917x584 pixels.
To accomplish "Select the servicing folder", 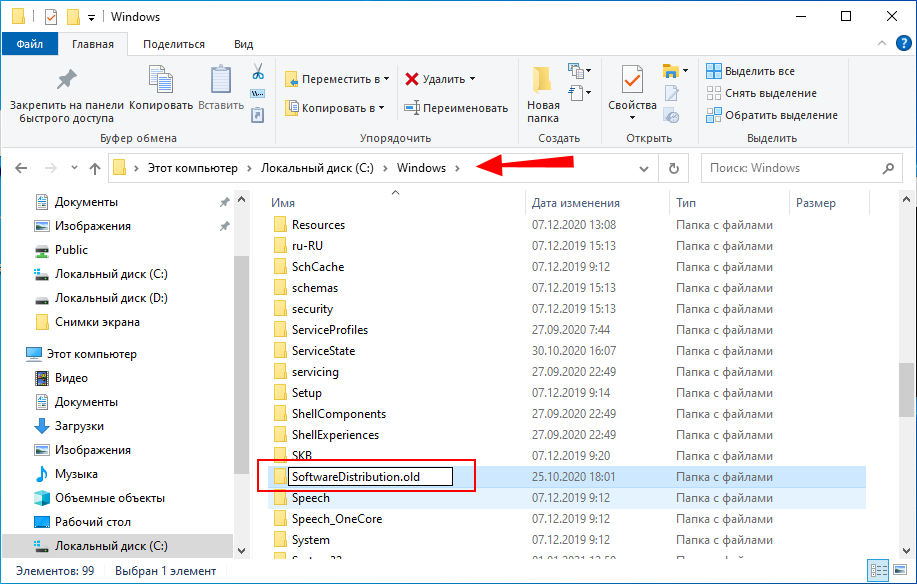I will coord(315,372).
